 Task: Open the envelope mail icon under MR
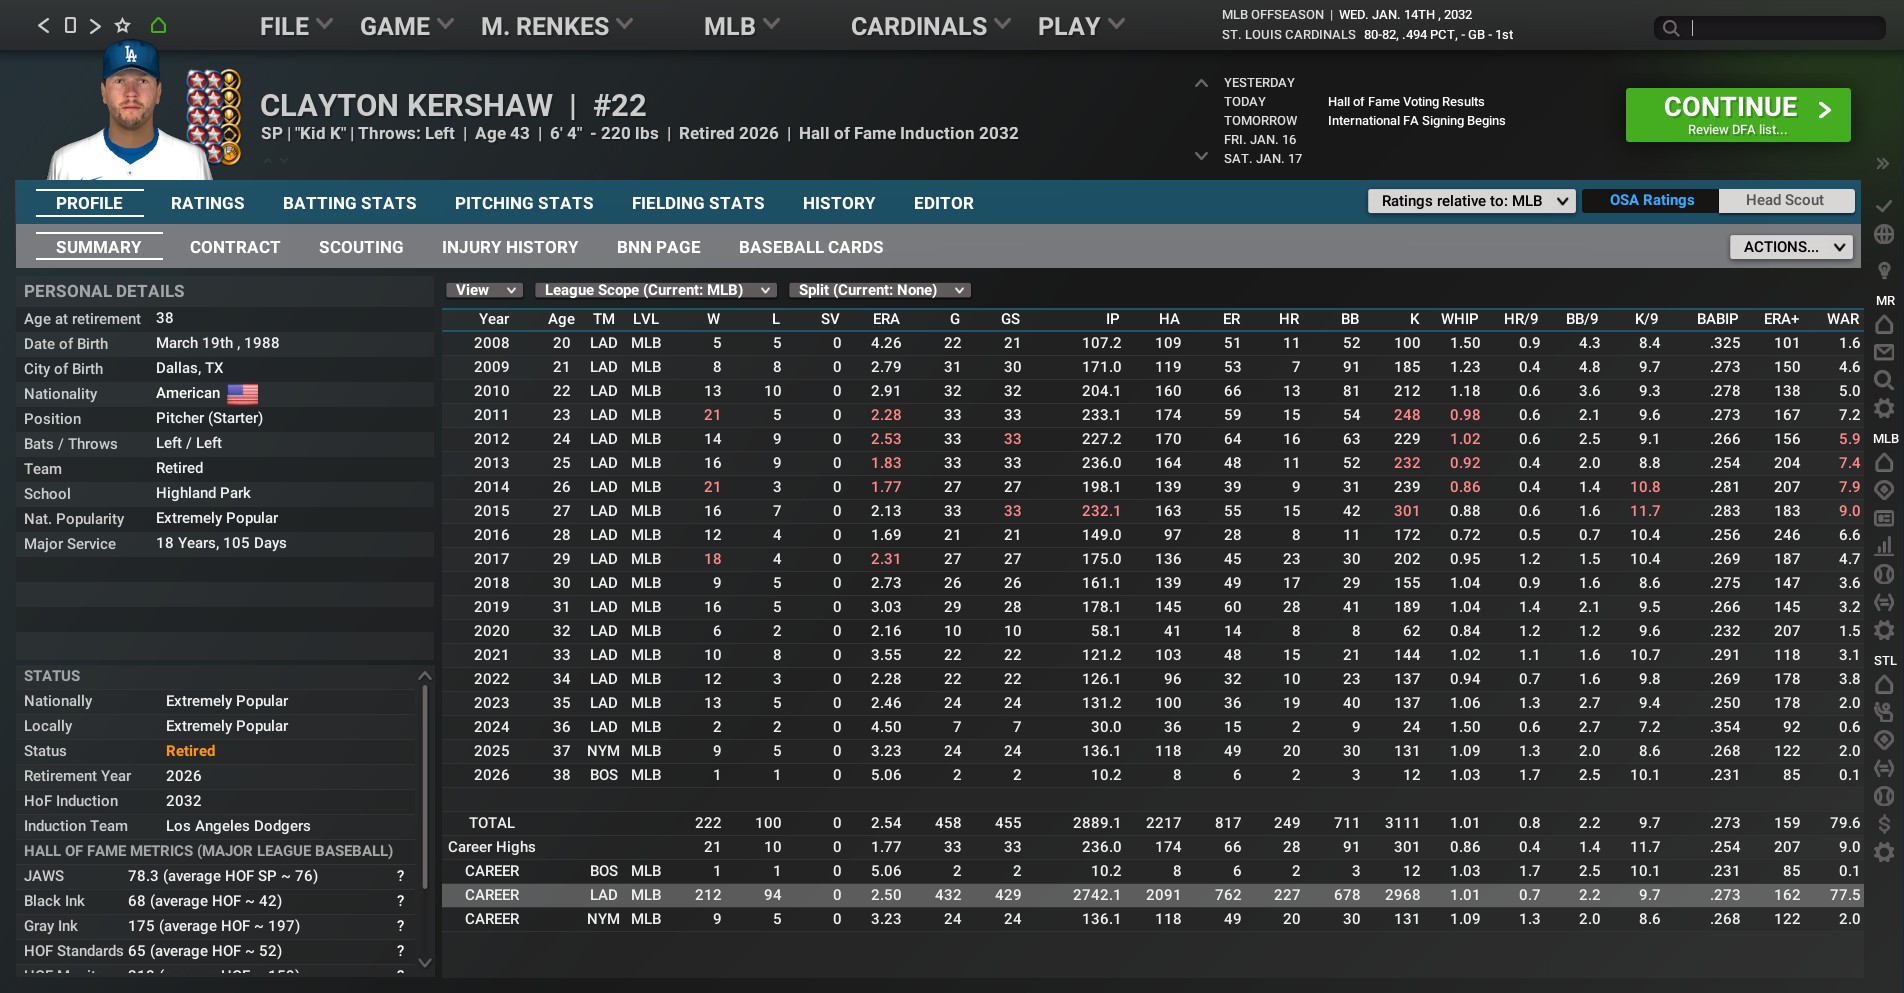click(1884, 352)
